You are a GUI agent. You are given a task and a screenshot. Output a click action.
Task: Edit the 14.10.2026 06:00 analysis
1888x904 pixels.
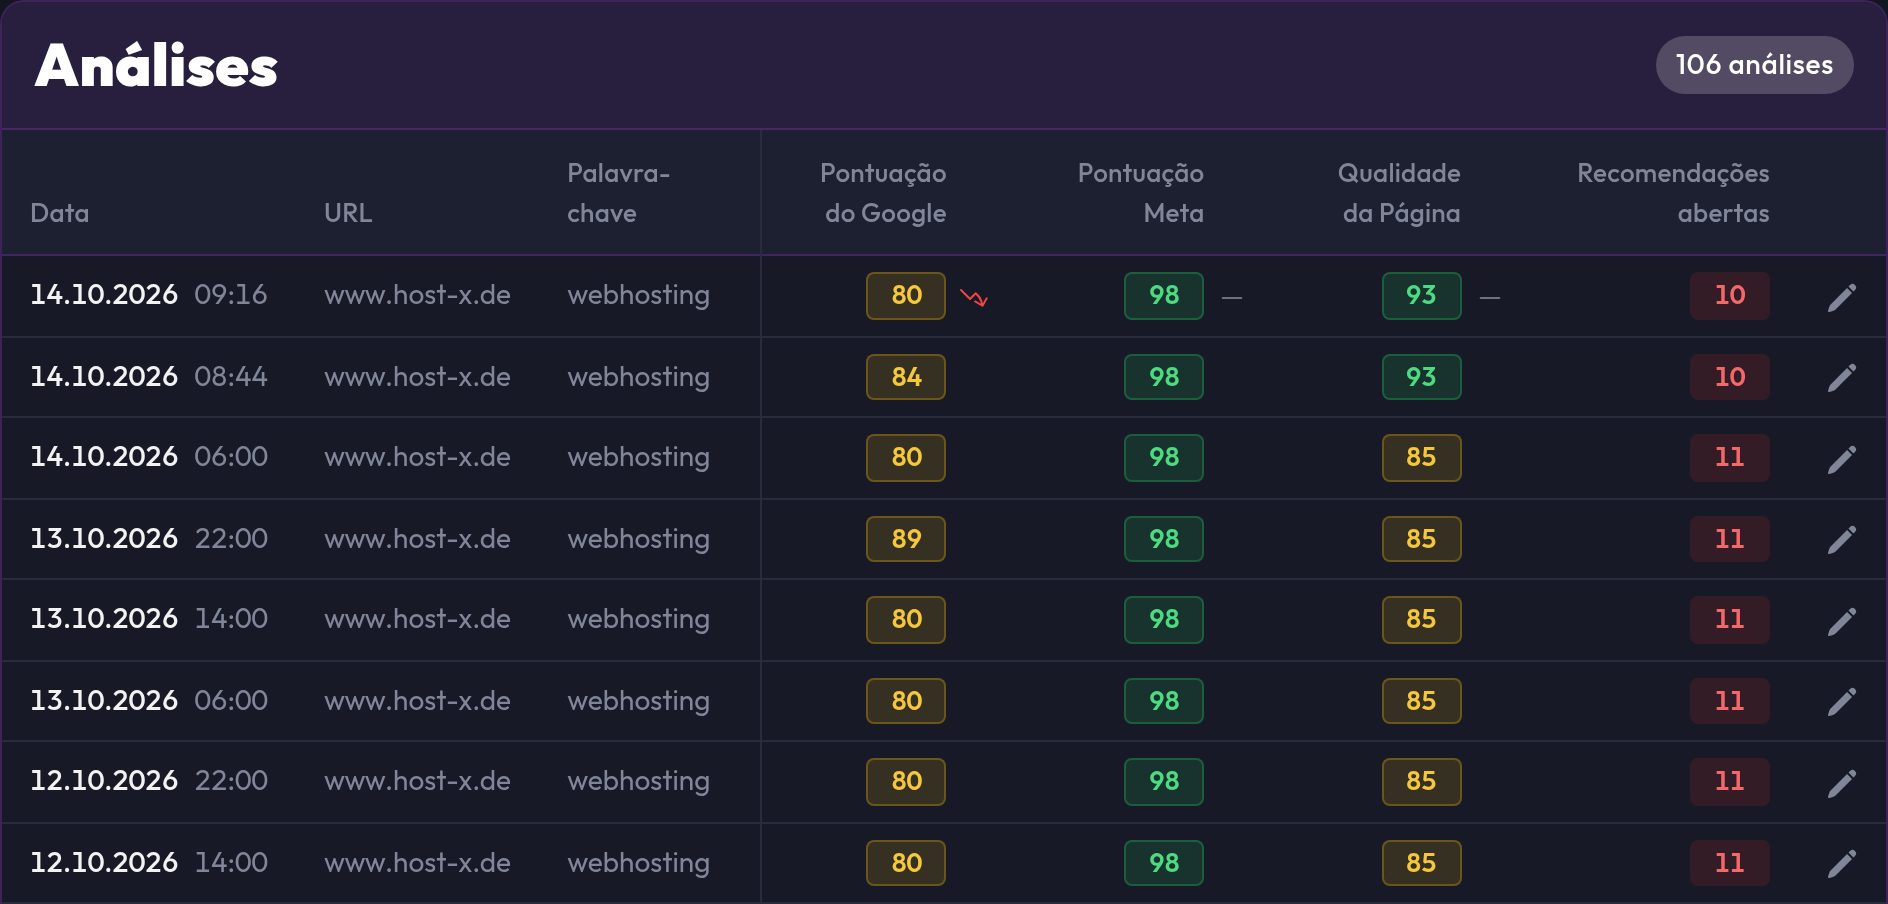[1842, 458]
